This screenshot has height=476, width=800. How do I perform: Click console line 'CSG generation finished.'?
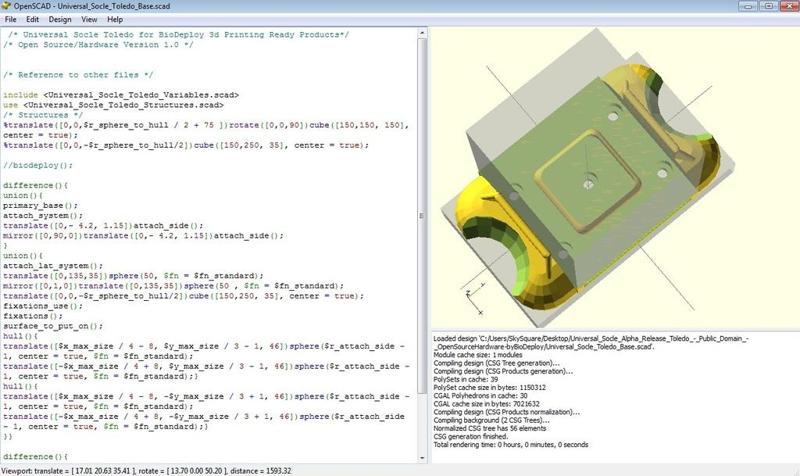470,436
